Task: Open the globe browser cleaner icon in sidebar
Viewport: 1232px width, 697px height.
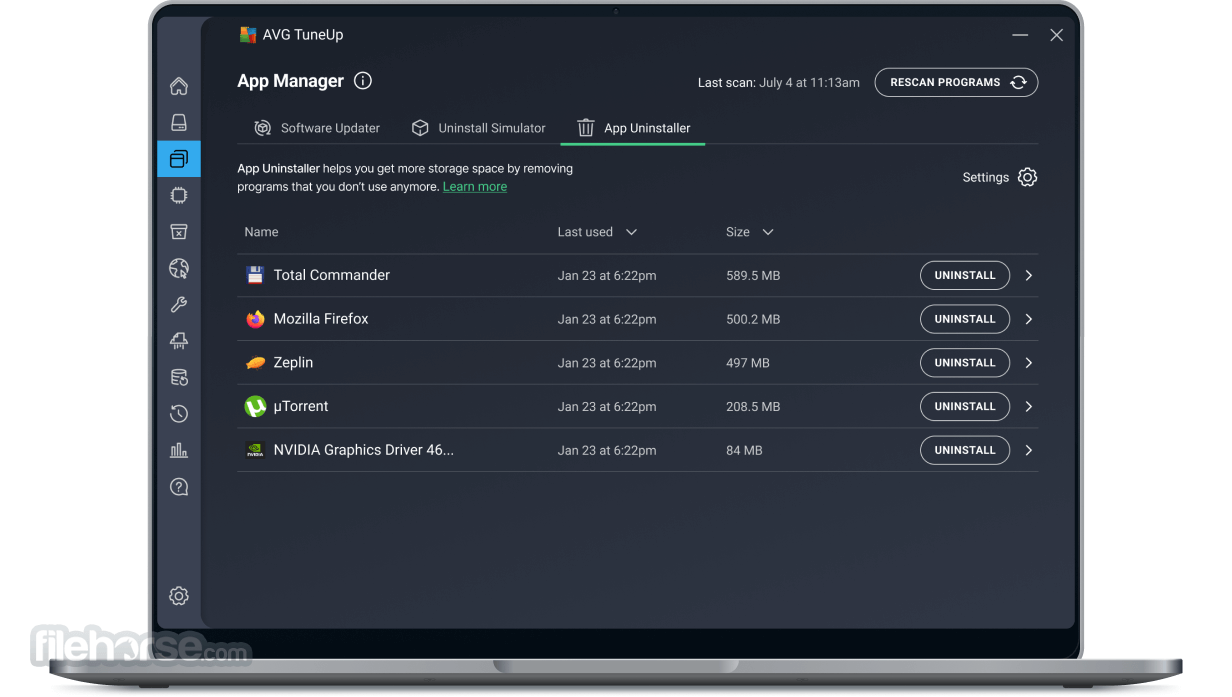Action: [179, 268]
